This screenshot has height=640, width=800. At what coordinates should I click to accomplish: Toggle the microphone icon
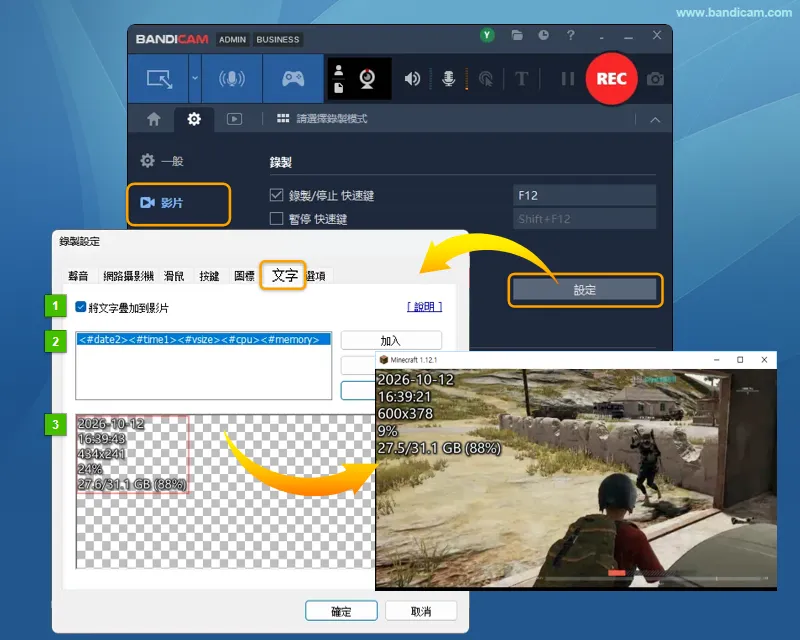pyautogui.click(x=448, y=79)
